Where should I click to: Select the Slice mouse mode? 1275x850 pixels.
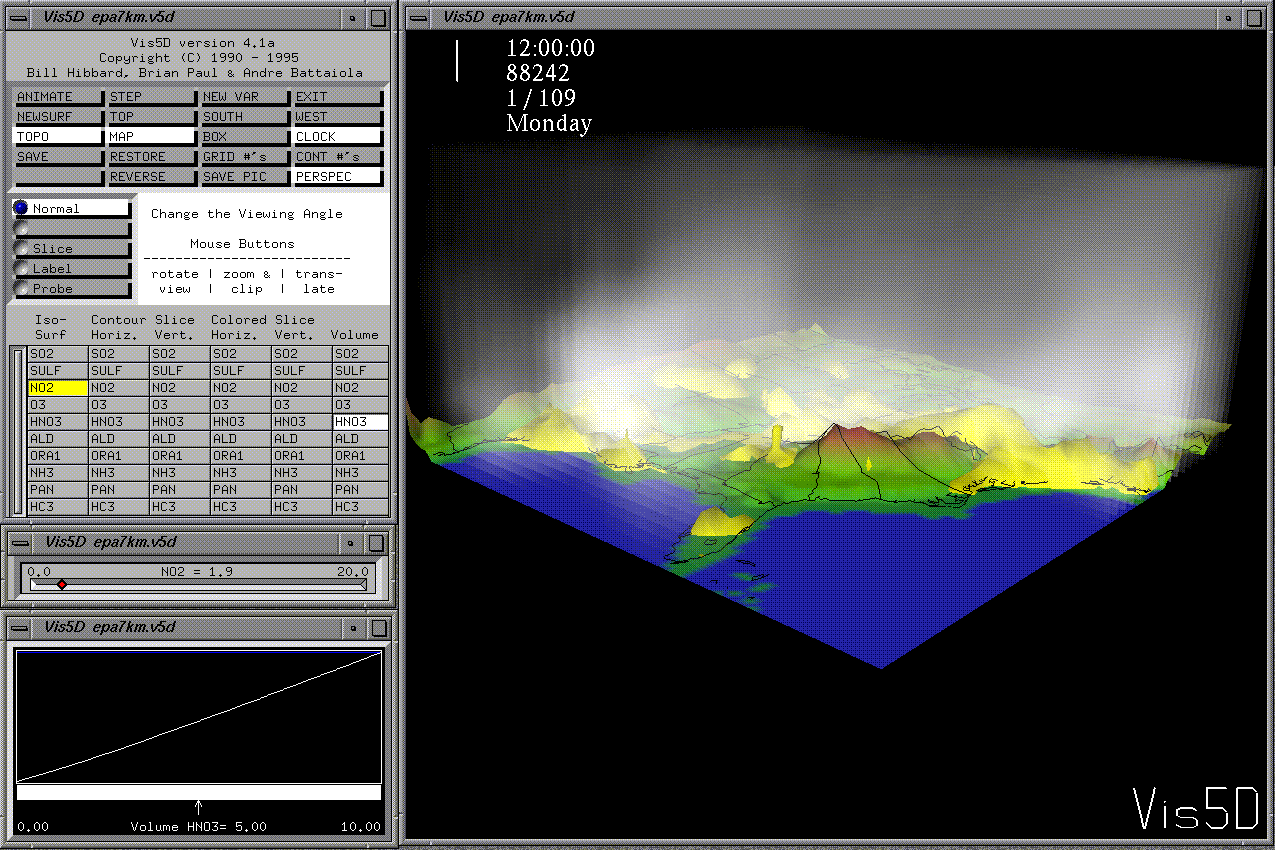click(x=71, y=249)
